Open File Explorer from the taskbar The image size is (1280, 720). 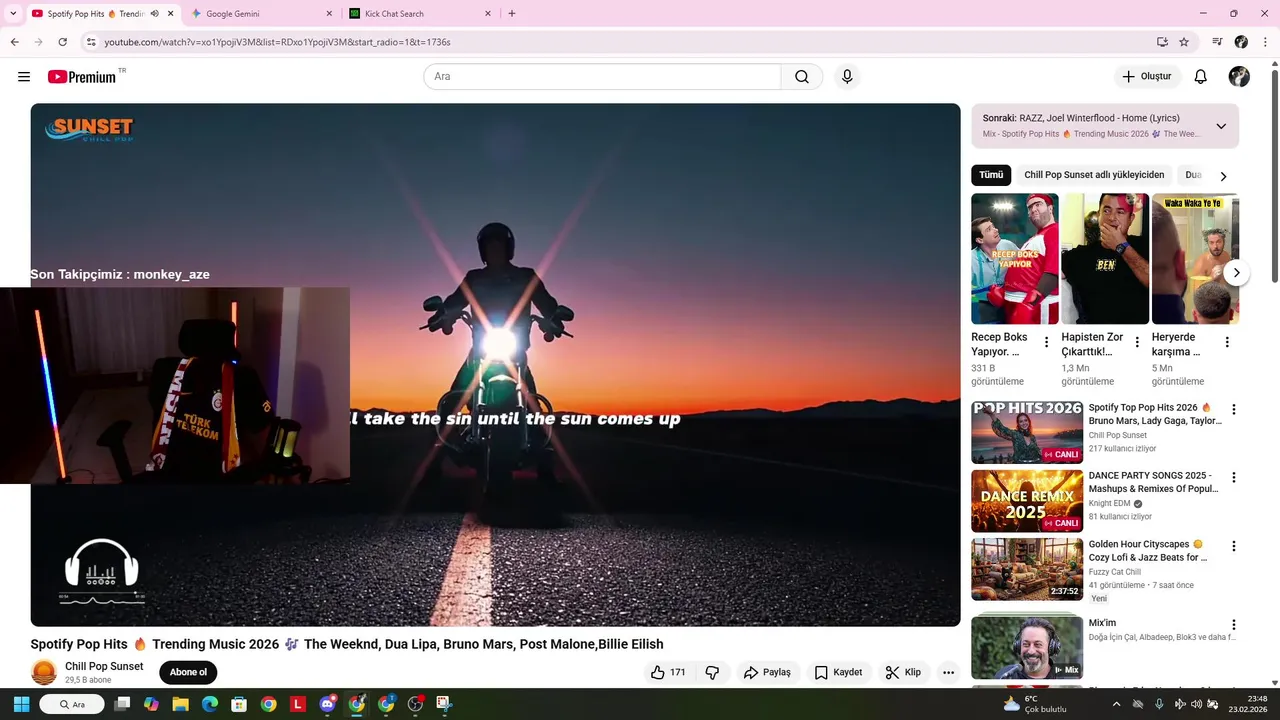click(181, 704)
